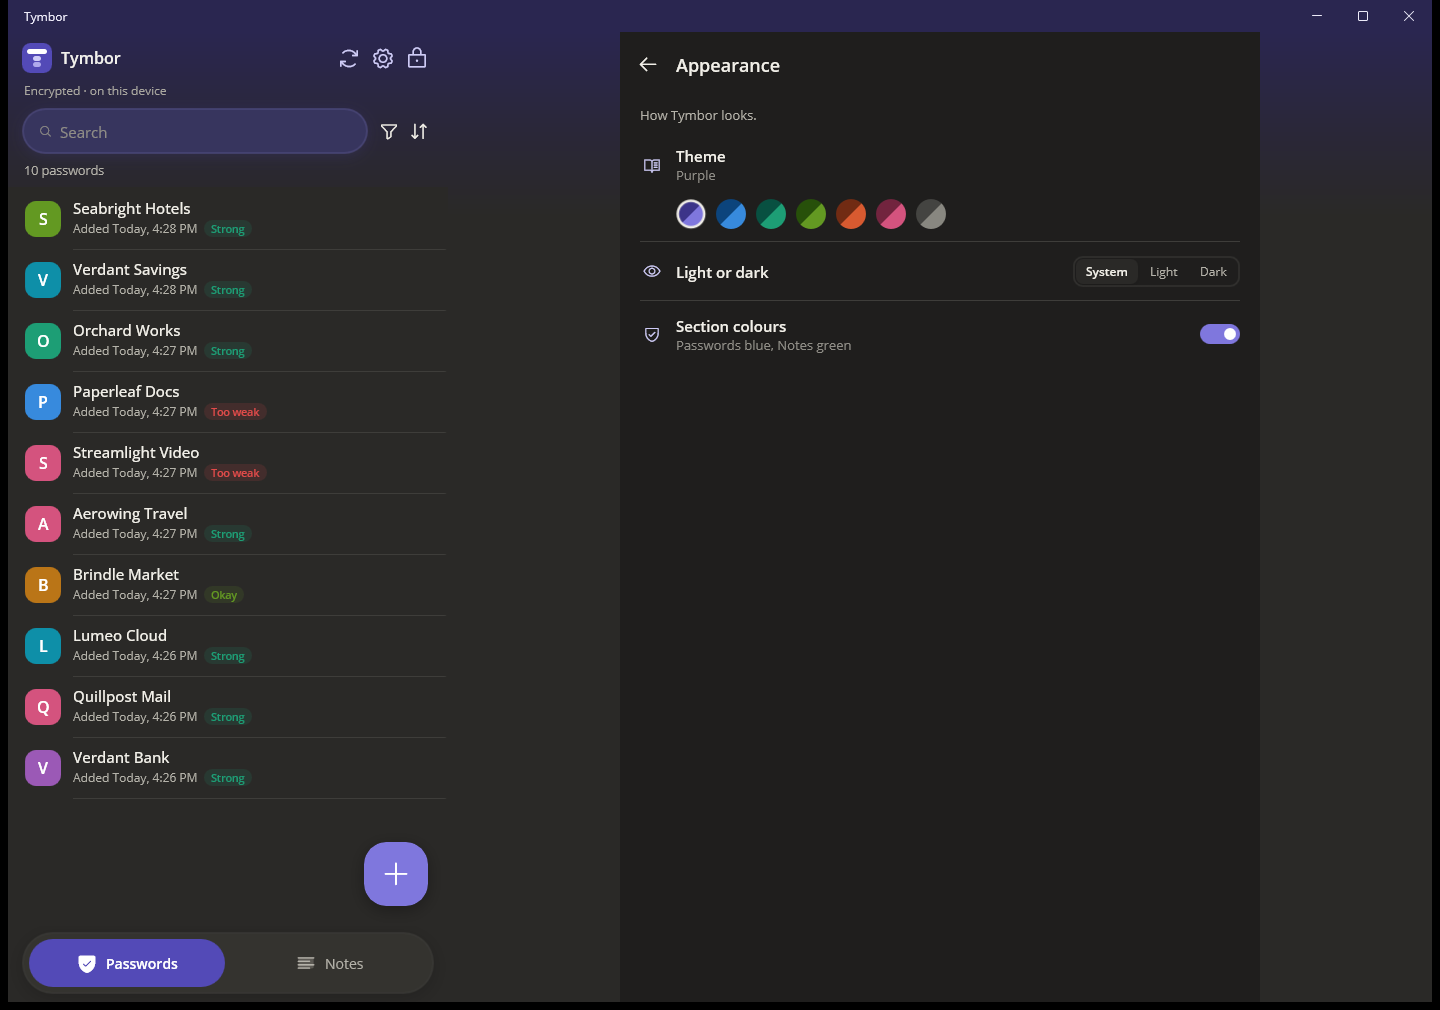
Task: Click the sync refresh icon
Action: tap(348, 59)
